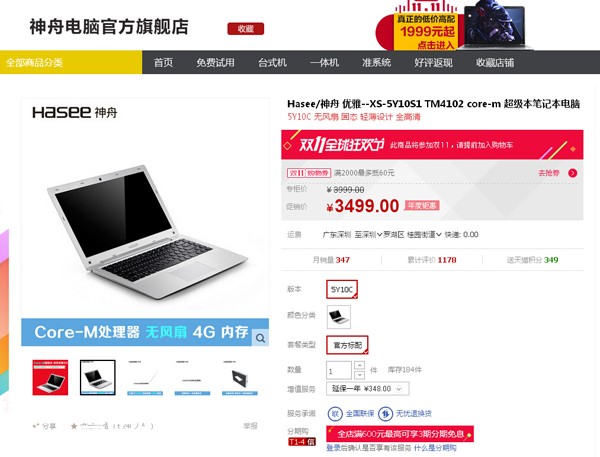
Task: Click the 全国联保 service badge icon
Action: [x=335, y=413]
